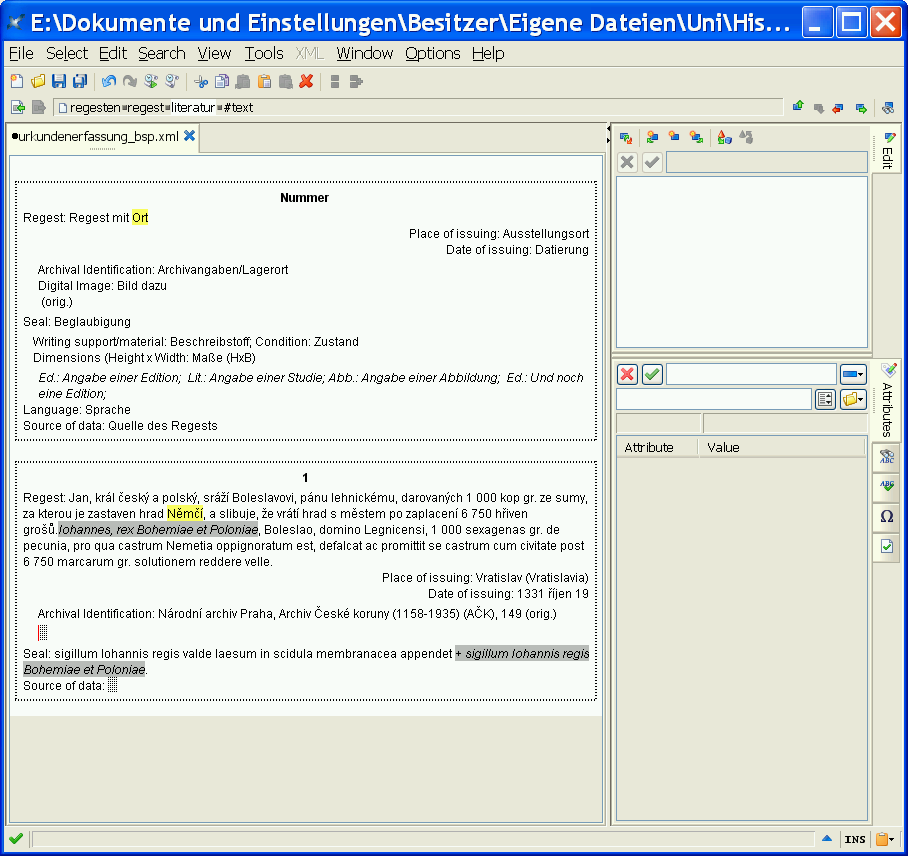
Task: Open the Validity check document tab
Action: [887, 546]
